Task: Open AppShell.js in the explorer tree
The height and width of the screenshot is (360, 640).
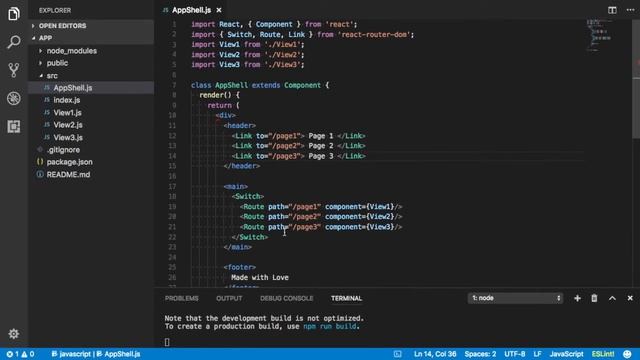Action: pos(73,88)
